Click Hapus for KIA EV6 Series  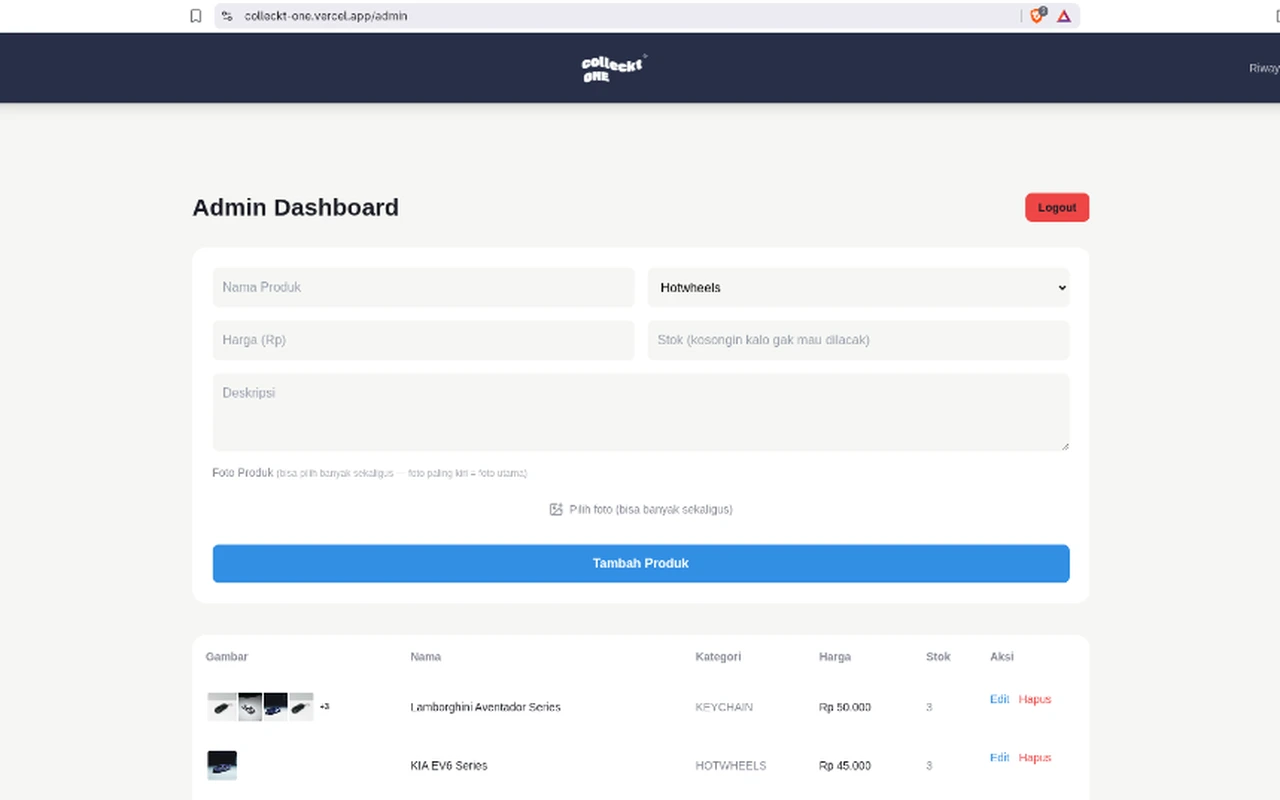point(1035,757)
